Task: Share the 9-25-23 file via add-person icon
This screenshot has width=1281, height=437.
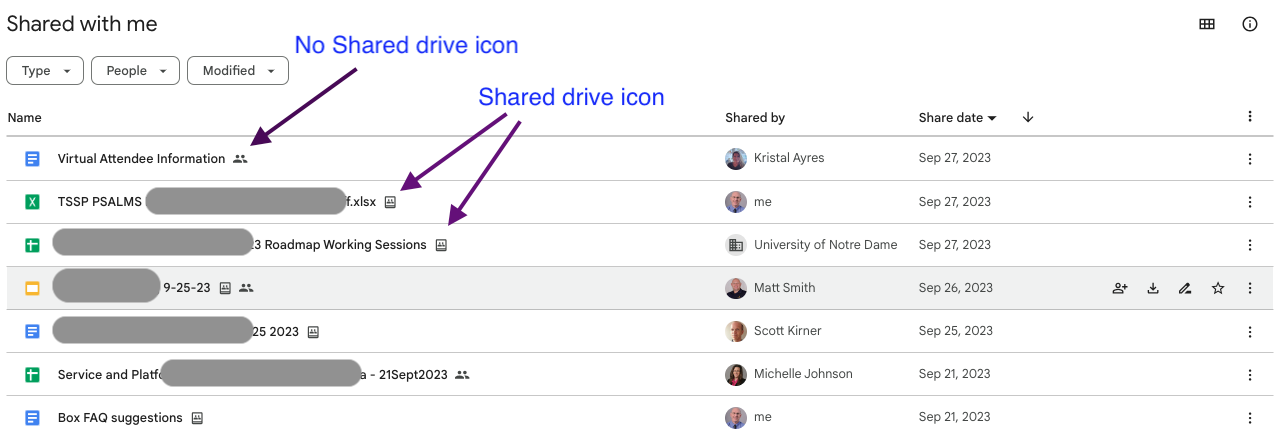Action: coord(1120,288)
